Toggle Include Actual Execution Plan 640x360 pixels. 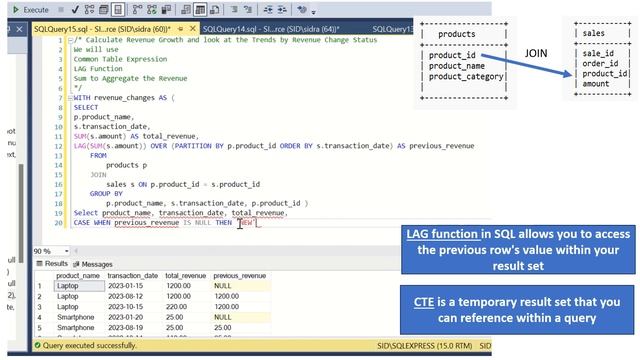pyautogui.click(x=138, y=9)
